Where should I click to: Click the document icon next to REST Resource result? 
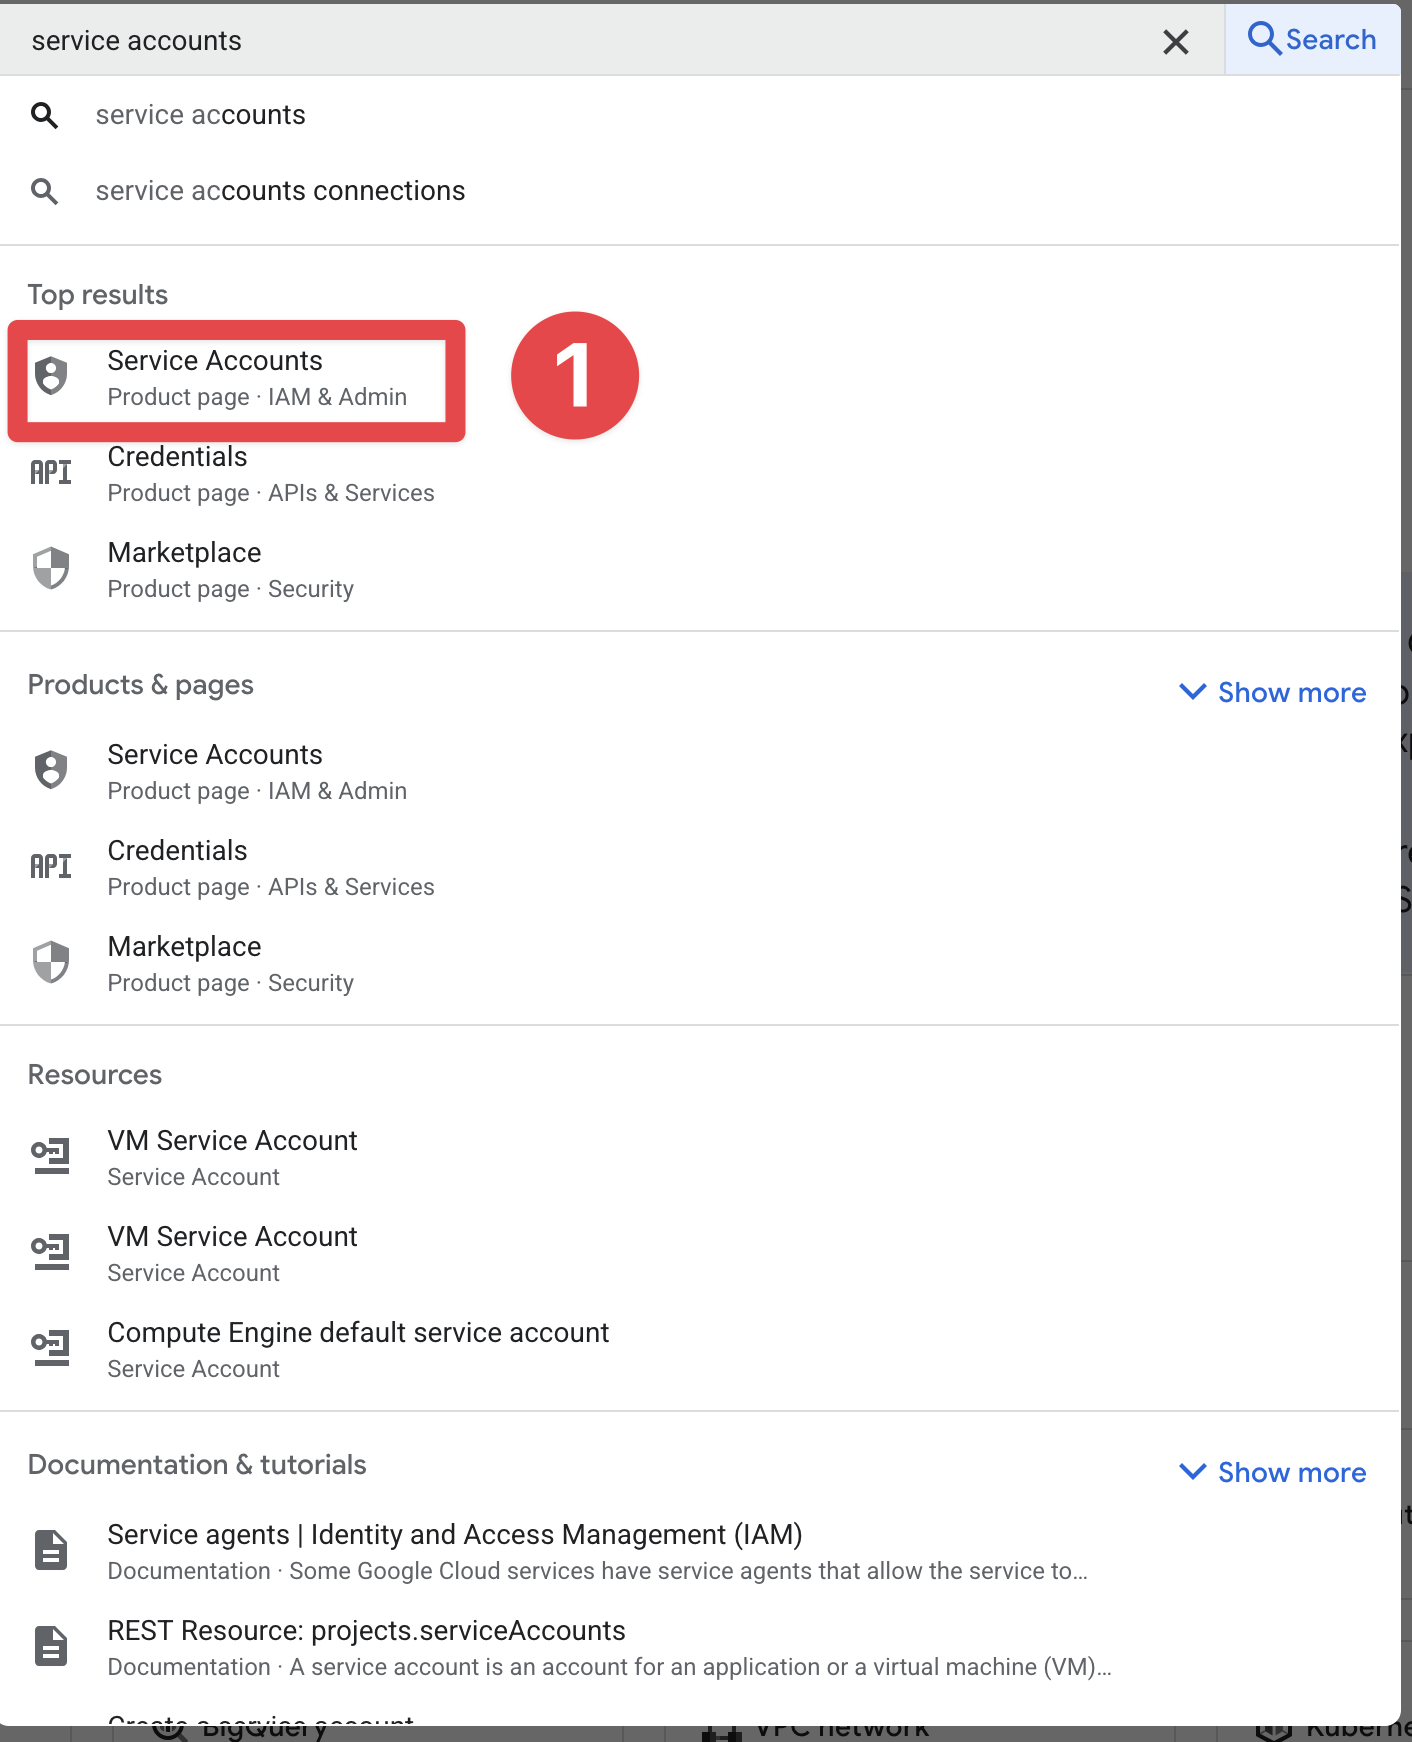50,1646
